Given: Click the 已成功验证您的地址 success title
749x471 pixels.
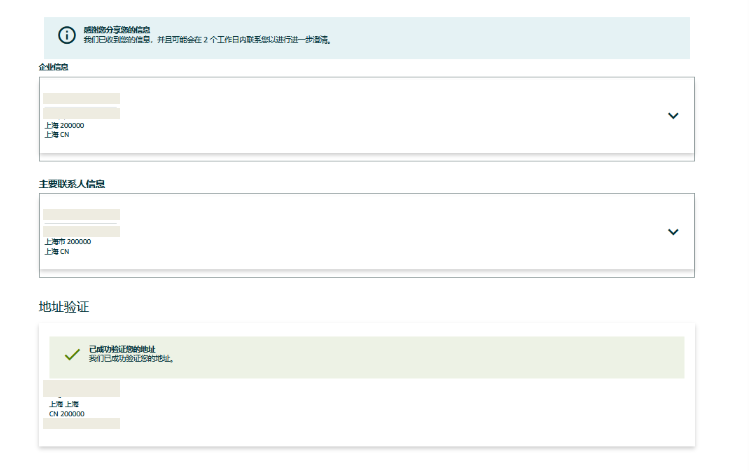Looking at the screenshot, I should pos(121,349).
